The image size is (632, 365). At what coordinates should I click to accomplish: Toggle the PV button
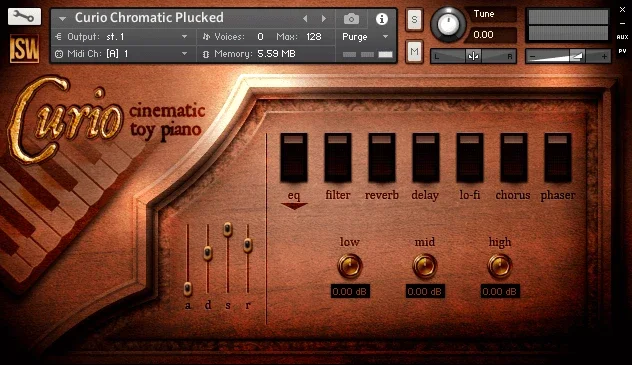pos(622,52)
